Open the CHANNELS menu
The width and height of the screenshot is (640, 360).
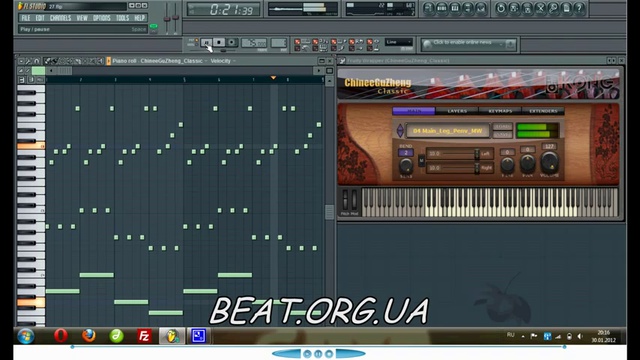tap(60, 18)
